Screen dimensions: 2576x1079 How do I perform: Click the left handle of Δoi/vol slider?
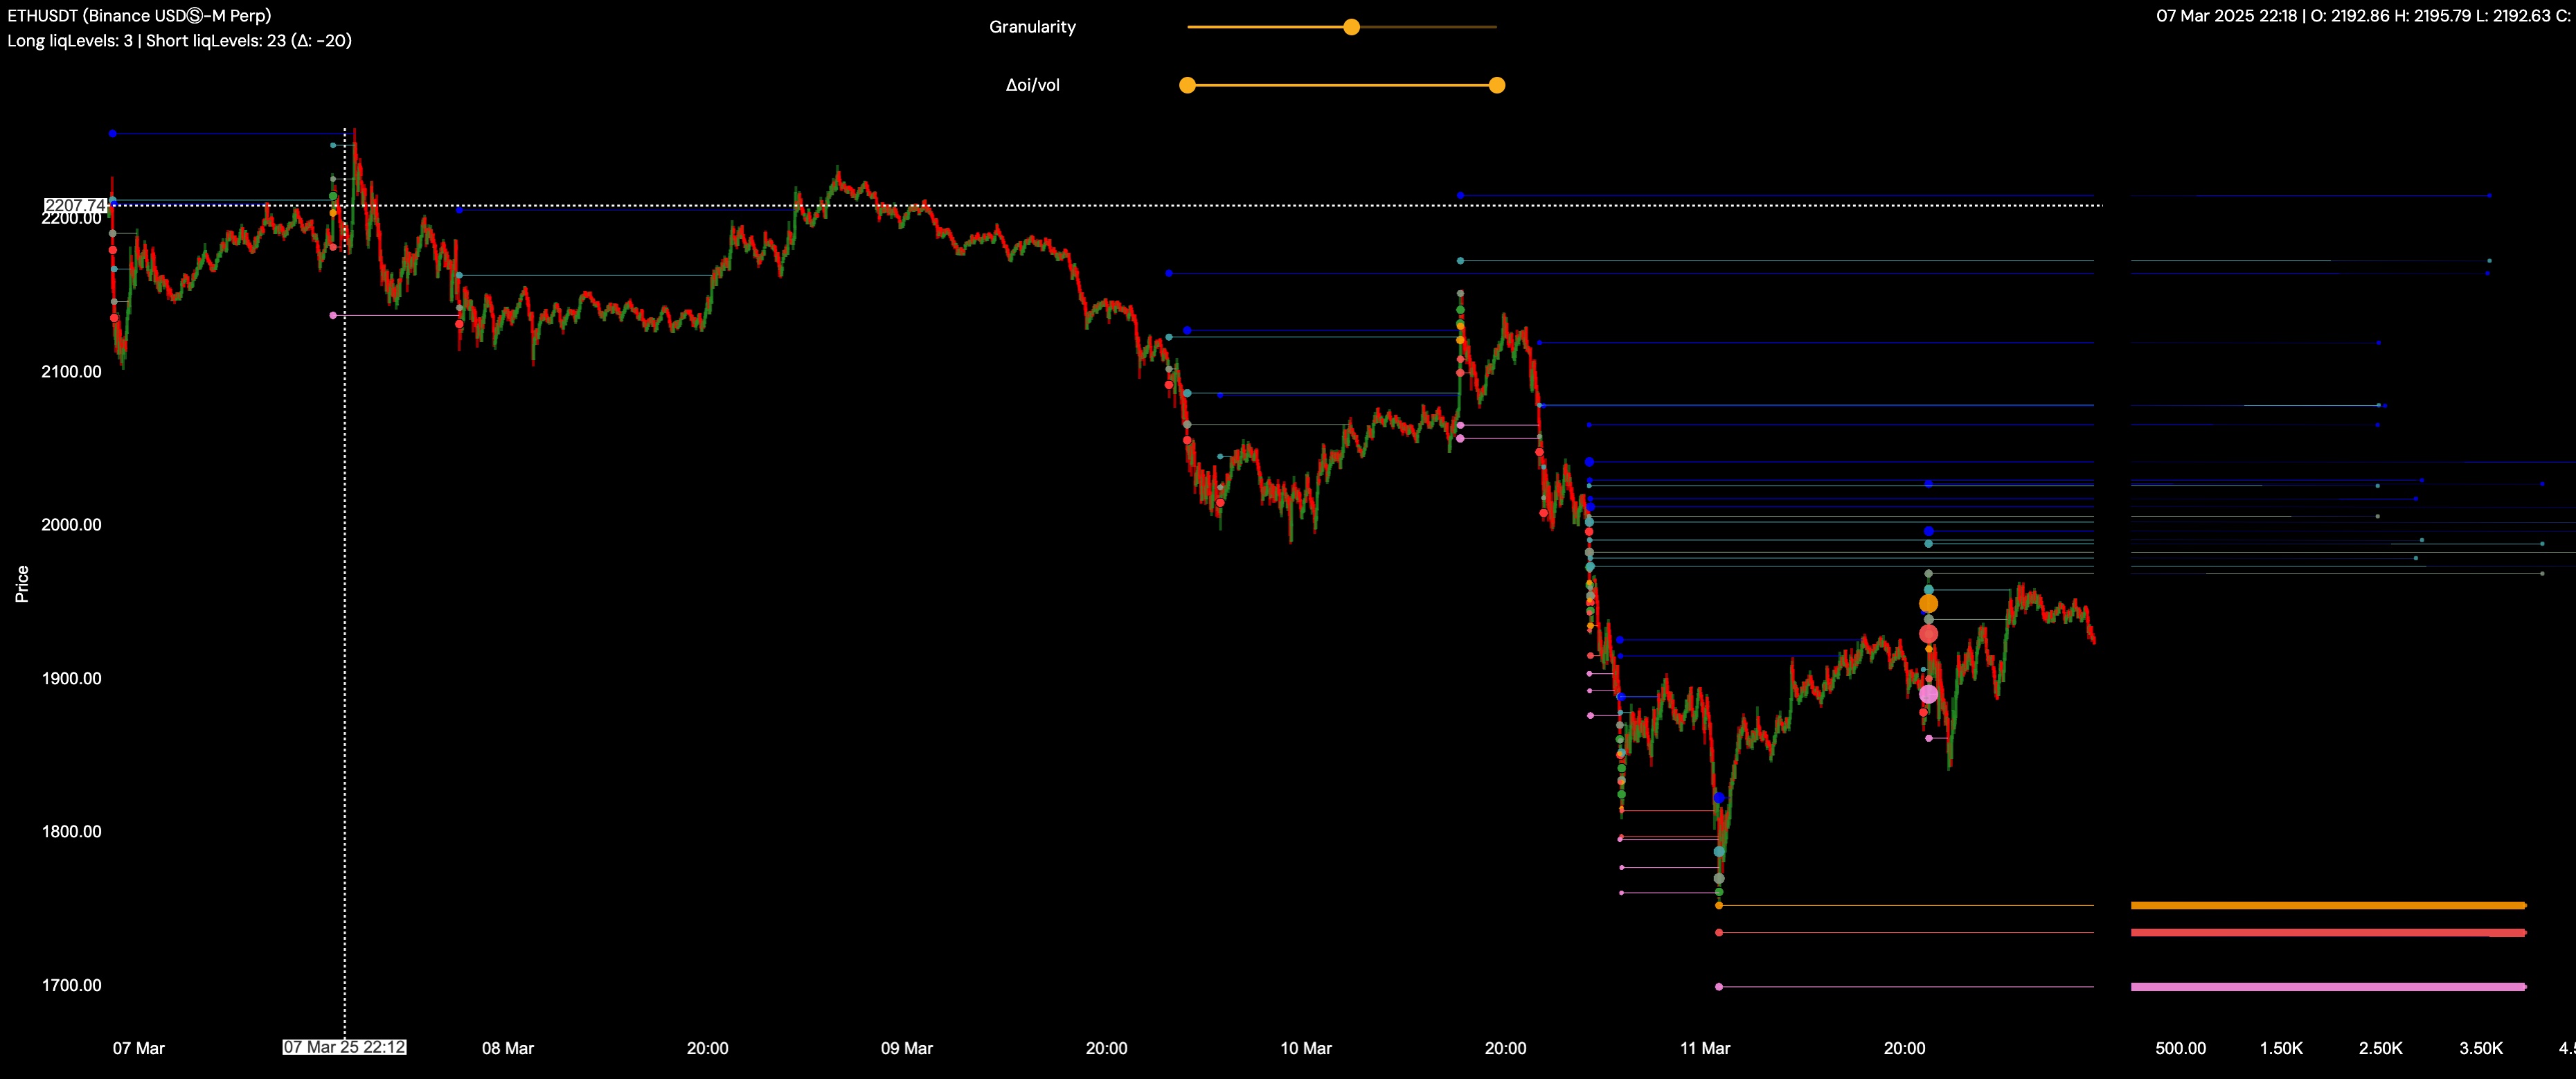(1187, 85)
